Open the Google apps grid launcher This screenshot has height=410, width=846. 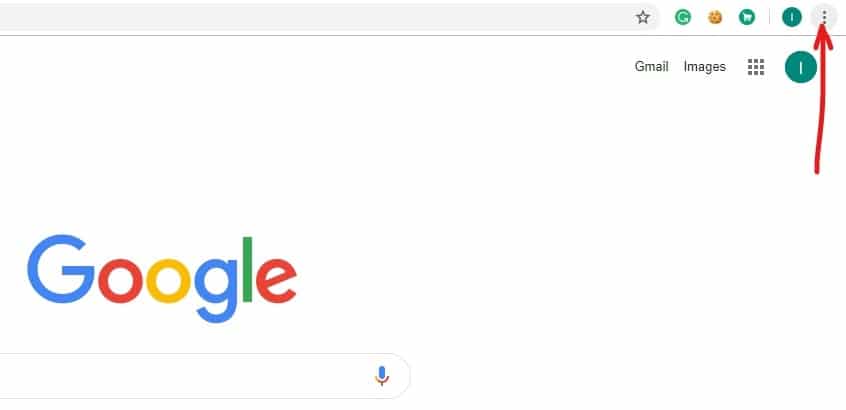[x=756, y=67]
